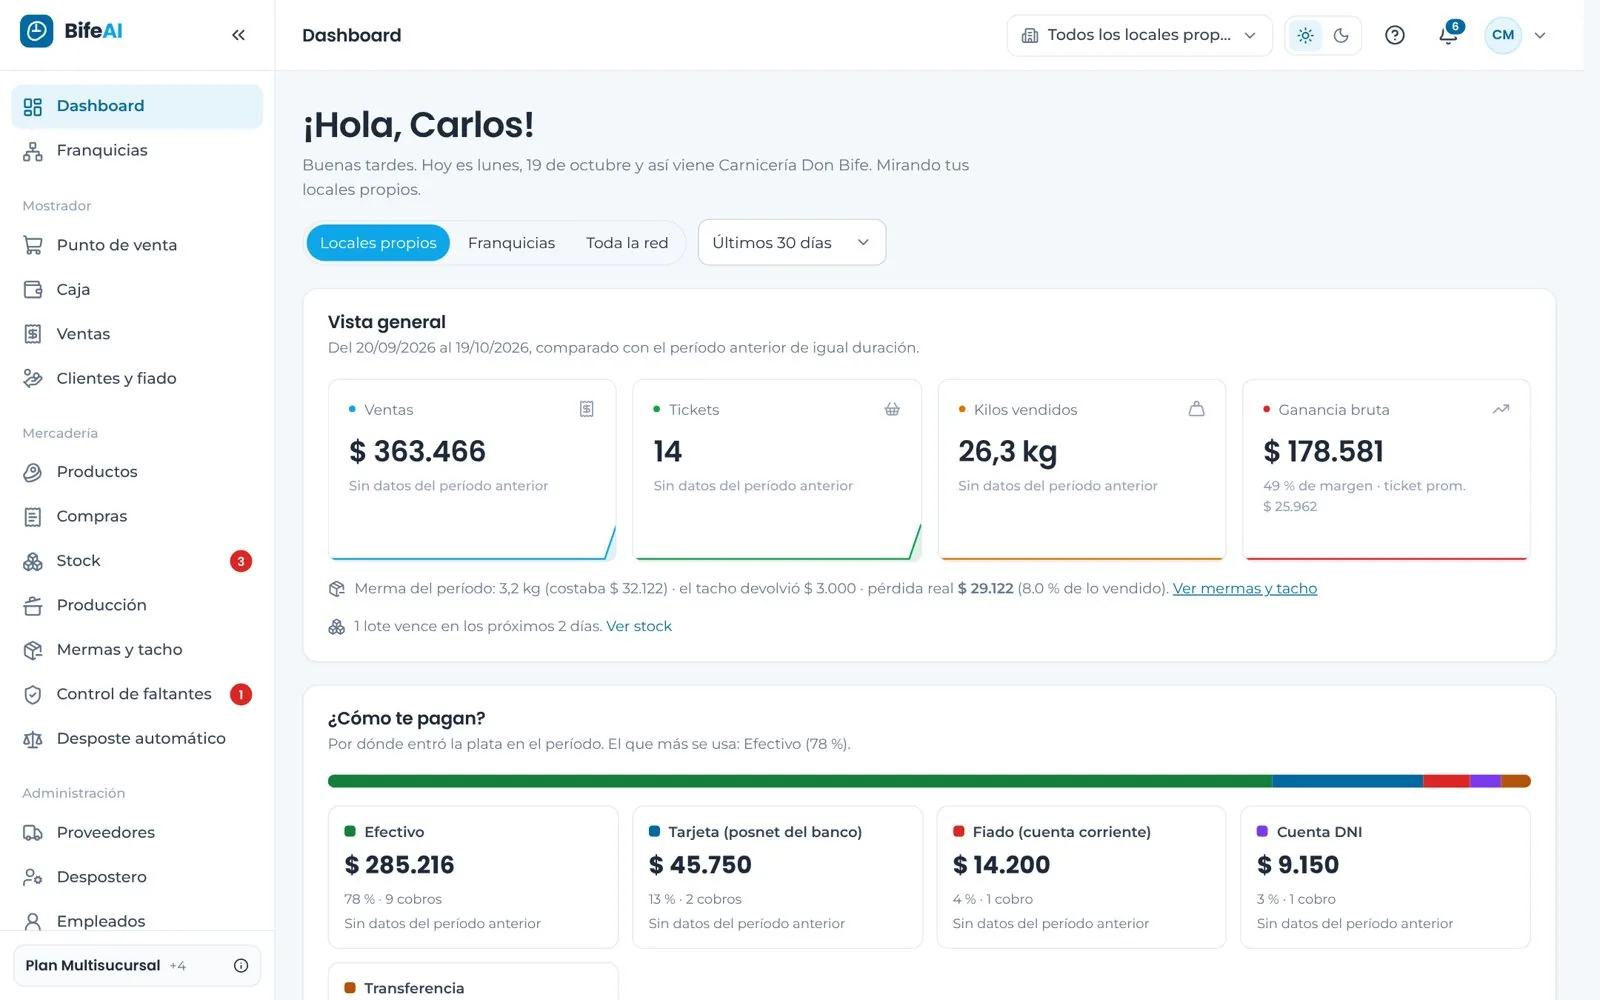
Task: Click red Fiado segment of payment bar
Action: pyautogui.click(x=1446, y=781)
